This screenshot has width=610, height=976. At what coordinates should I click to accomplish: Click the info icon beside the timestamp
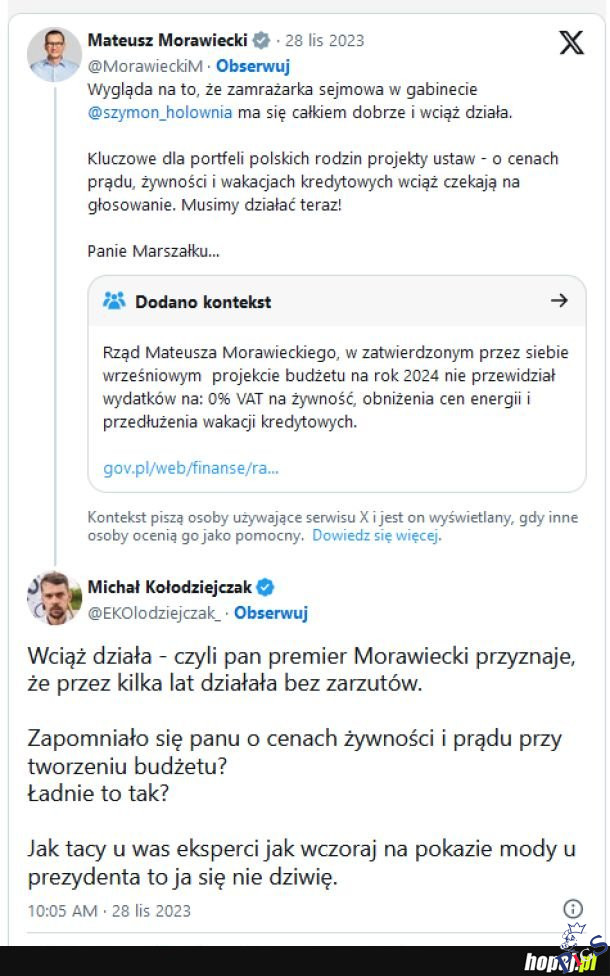tap(573, 909)
